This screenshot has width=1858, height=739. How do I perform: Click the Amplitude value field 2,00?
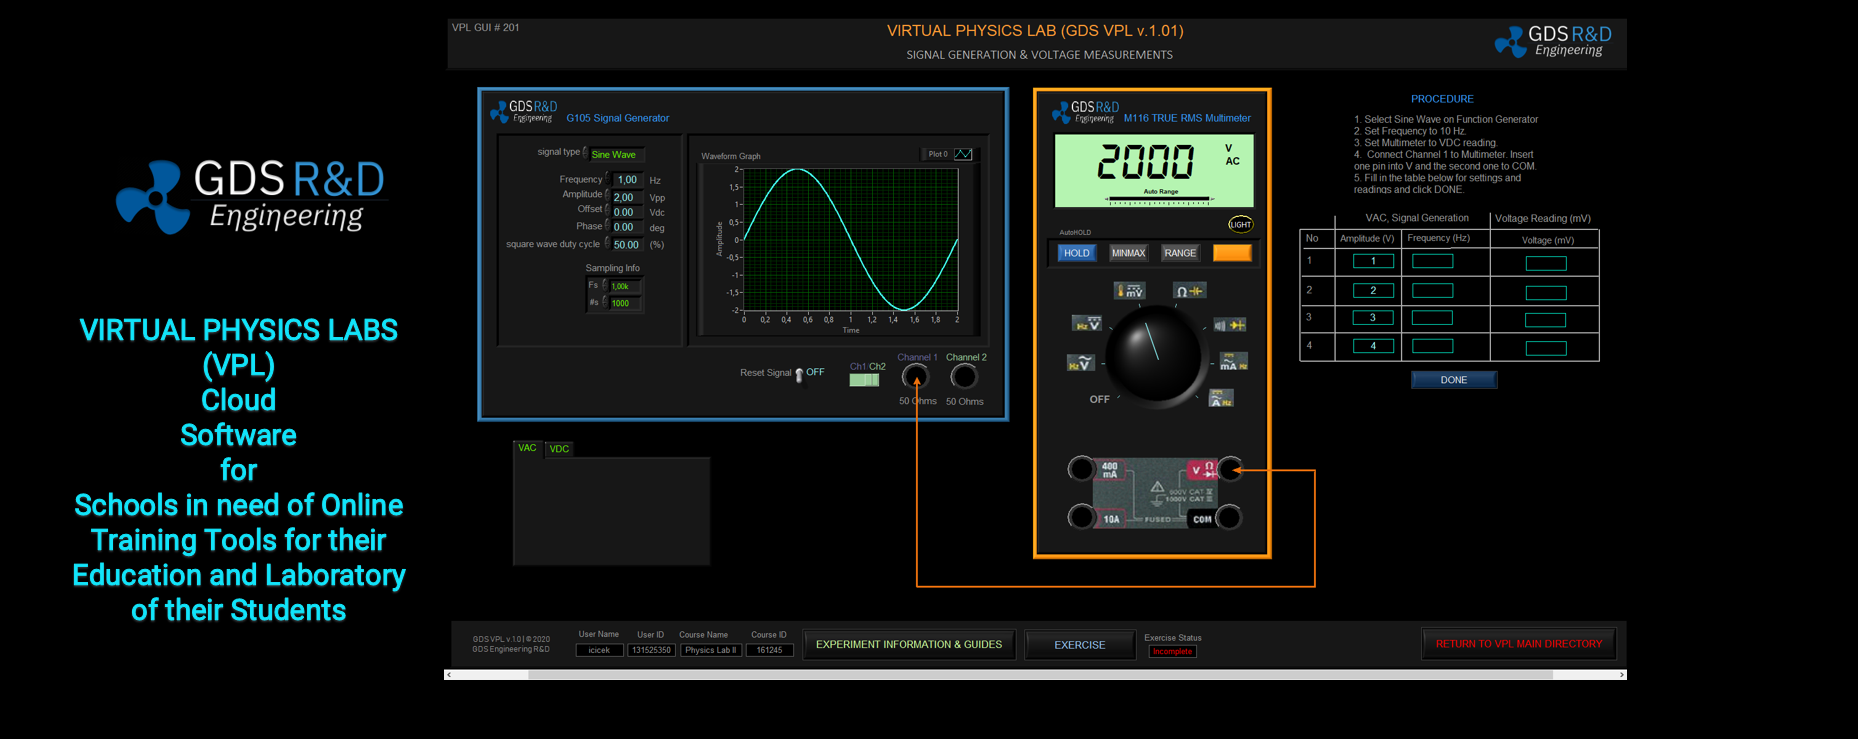626,197
